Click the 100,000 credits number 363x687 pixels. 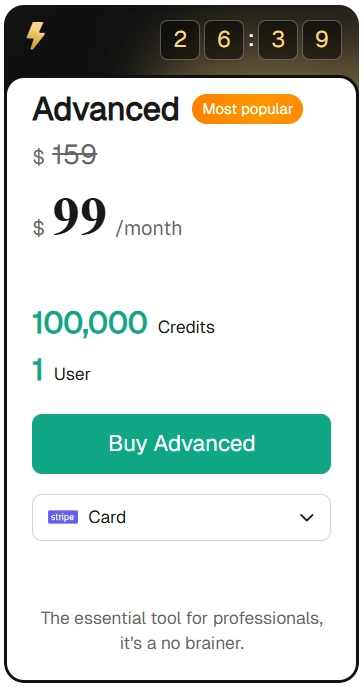click(x=89, y=322)
